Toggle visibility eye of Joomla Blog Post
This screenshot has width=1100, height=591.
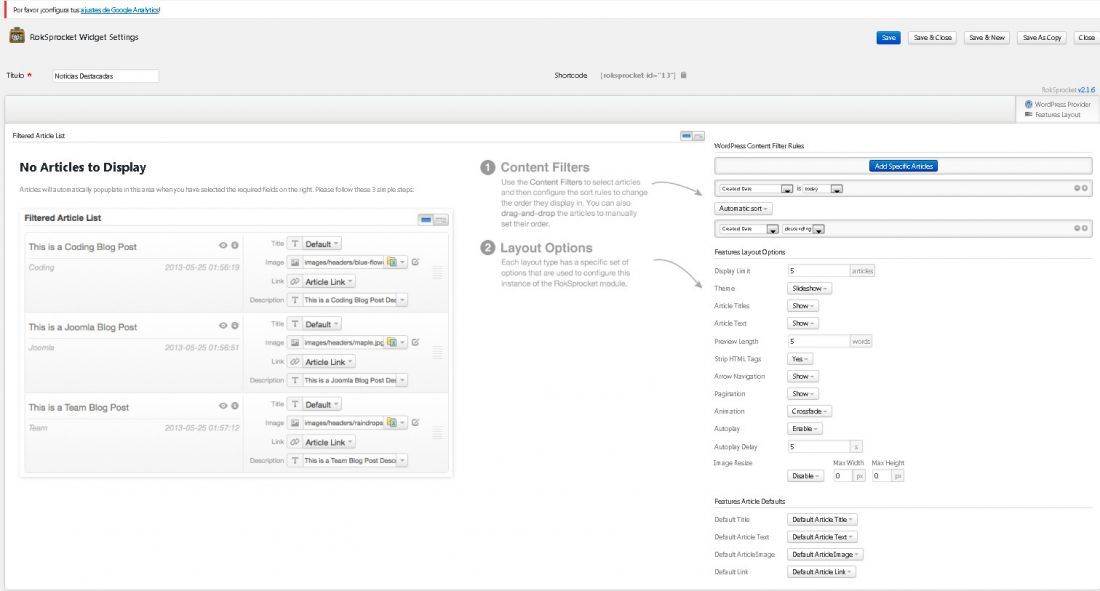[223, 326]
